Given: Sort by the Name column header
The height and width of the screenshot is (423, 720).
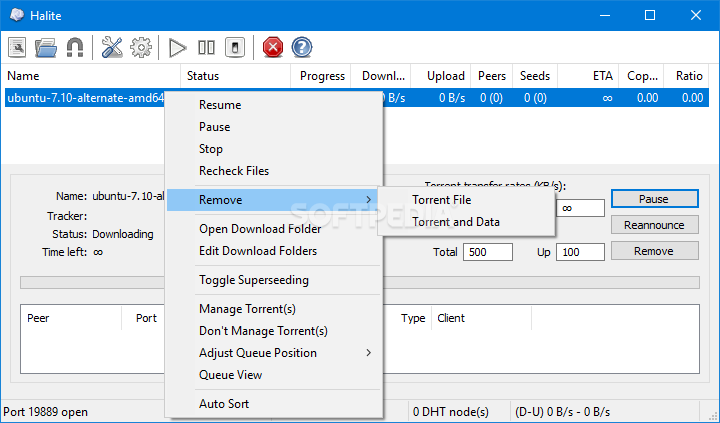Looking at the screenshot, I should [91, 76].
